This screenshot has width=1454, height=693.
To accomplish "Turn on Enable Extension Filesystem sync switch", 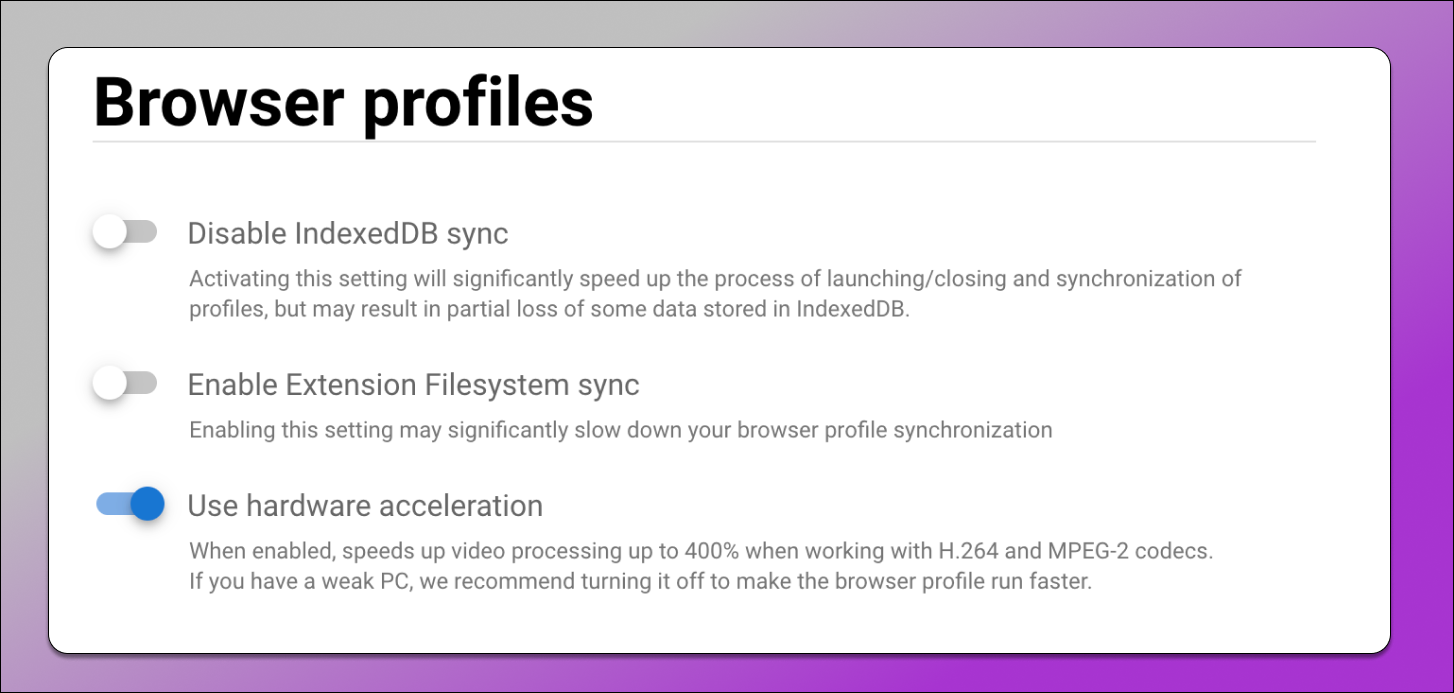I will [125, 383].
